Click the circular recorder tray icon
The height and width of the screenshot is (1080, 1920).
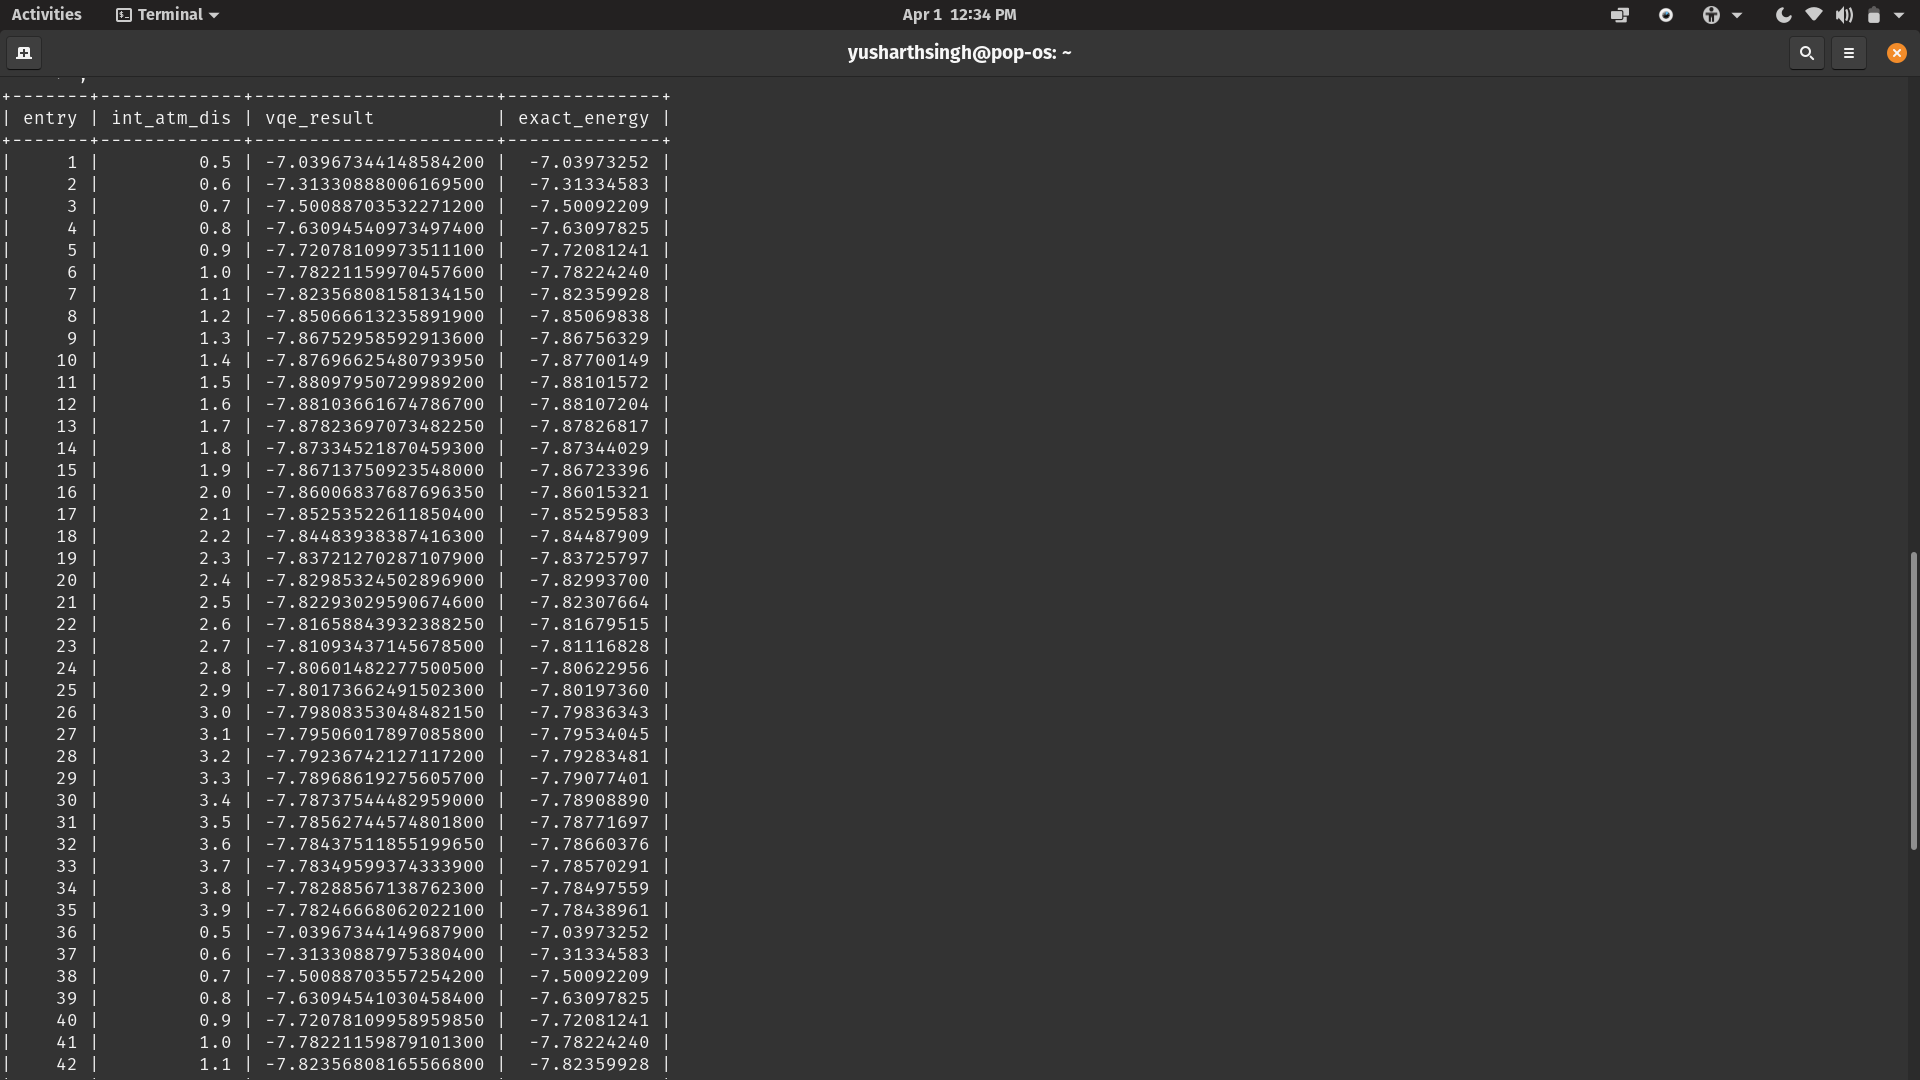pyautogui.click(x=1665, y=14)
